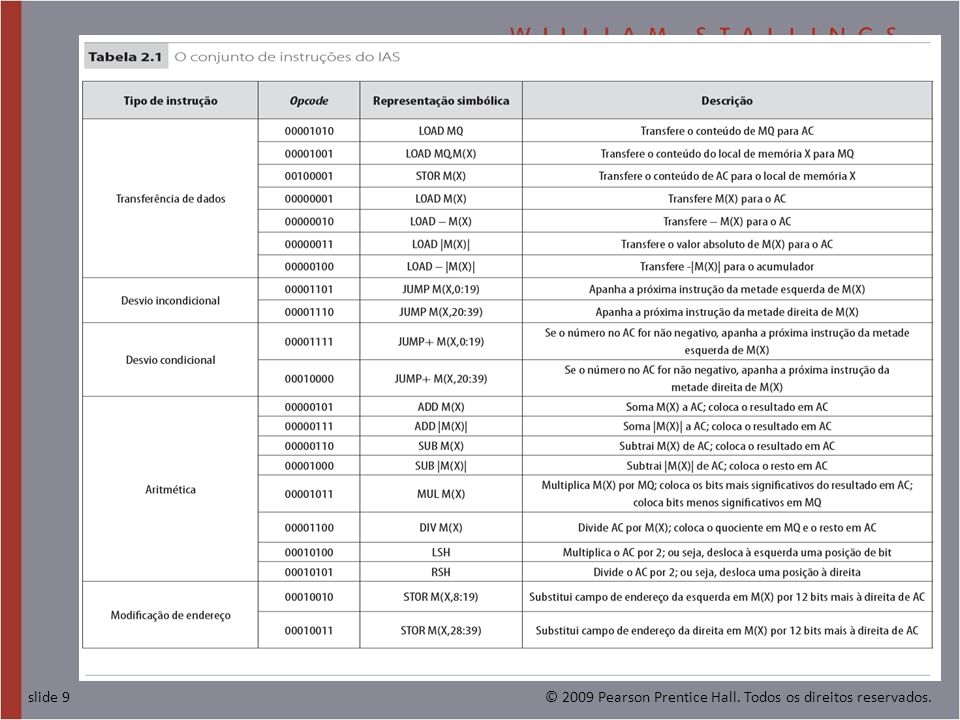Click 'Apanha a próxima instrução da metade direita de M(X)'

727,312
